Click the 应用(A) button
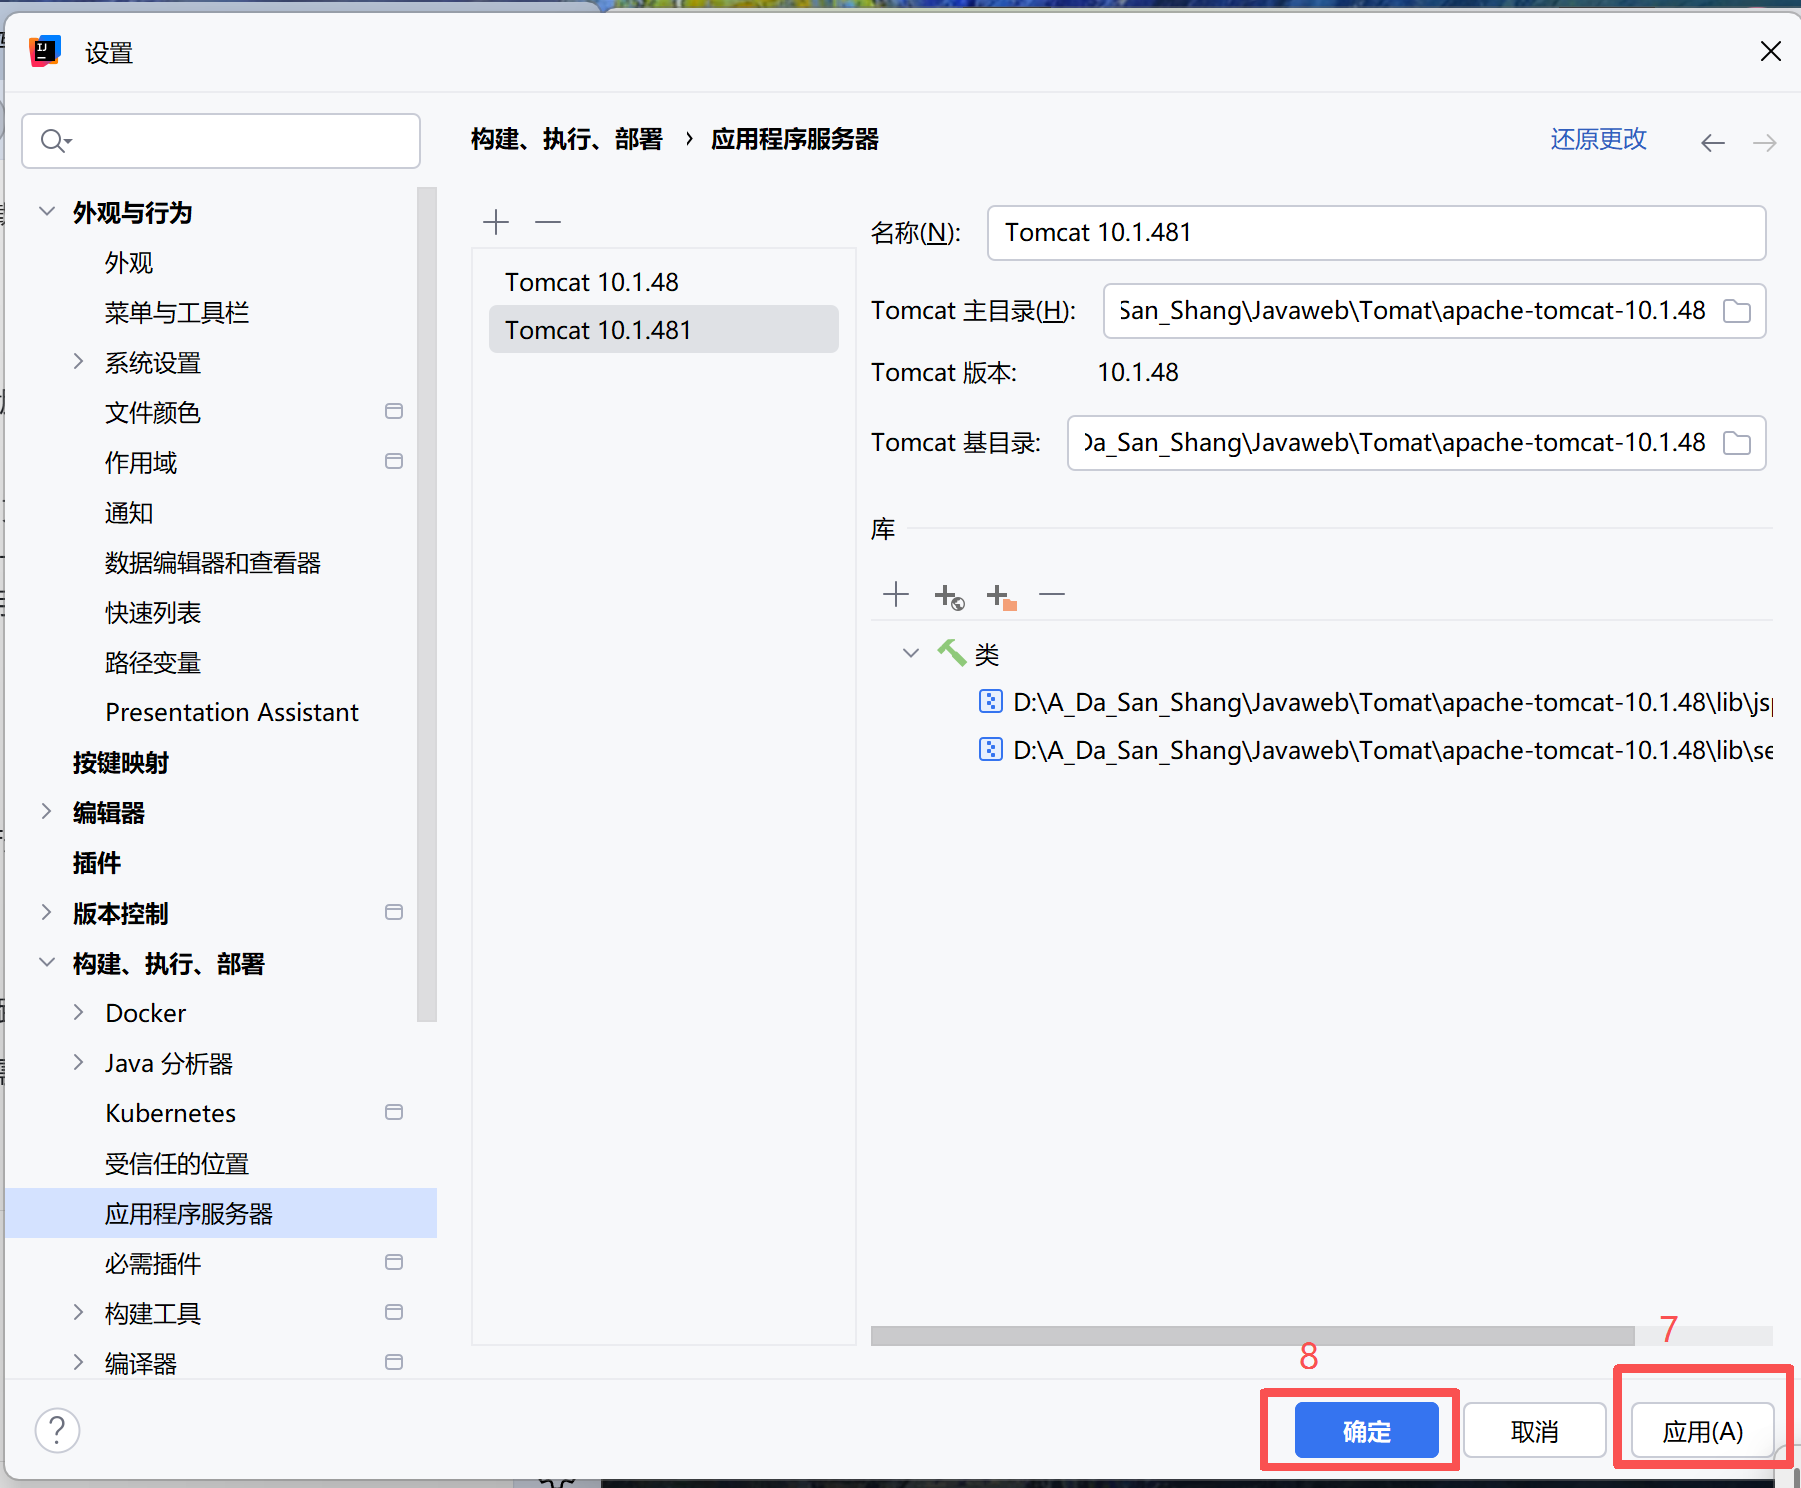This screenshot has height=1488, width=1801. pos(1703,1431)
